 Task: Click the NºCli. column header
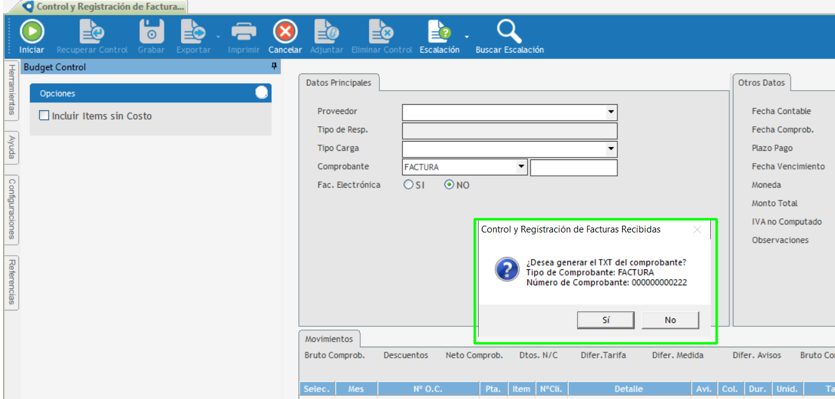[551, 389]
